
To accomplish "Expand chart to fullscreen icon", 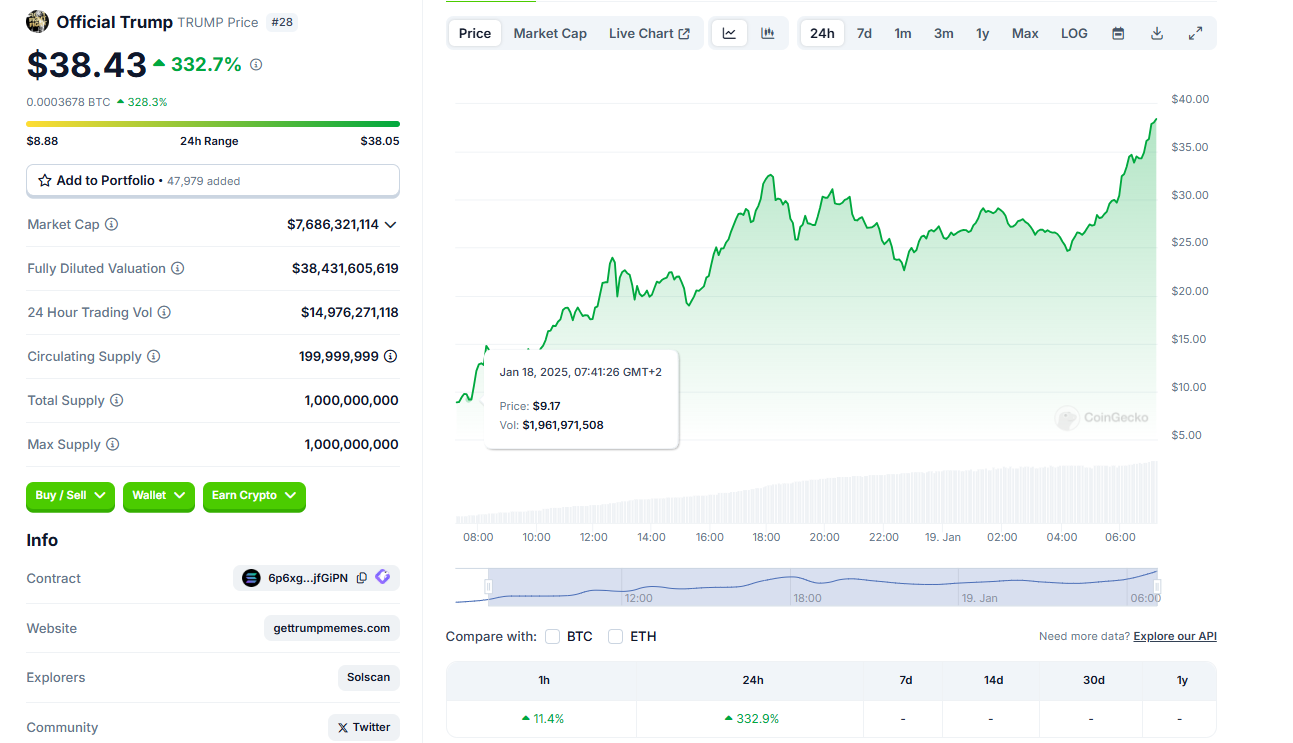I will point(1195,33).
